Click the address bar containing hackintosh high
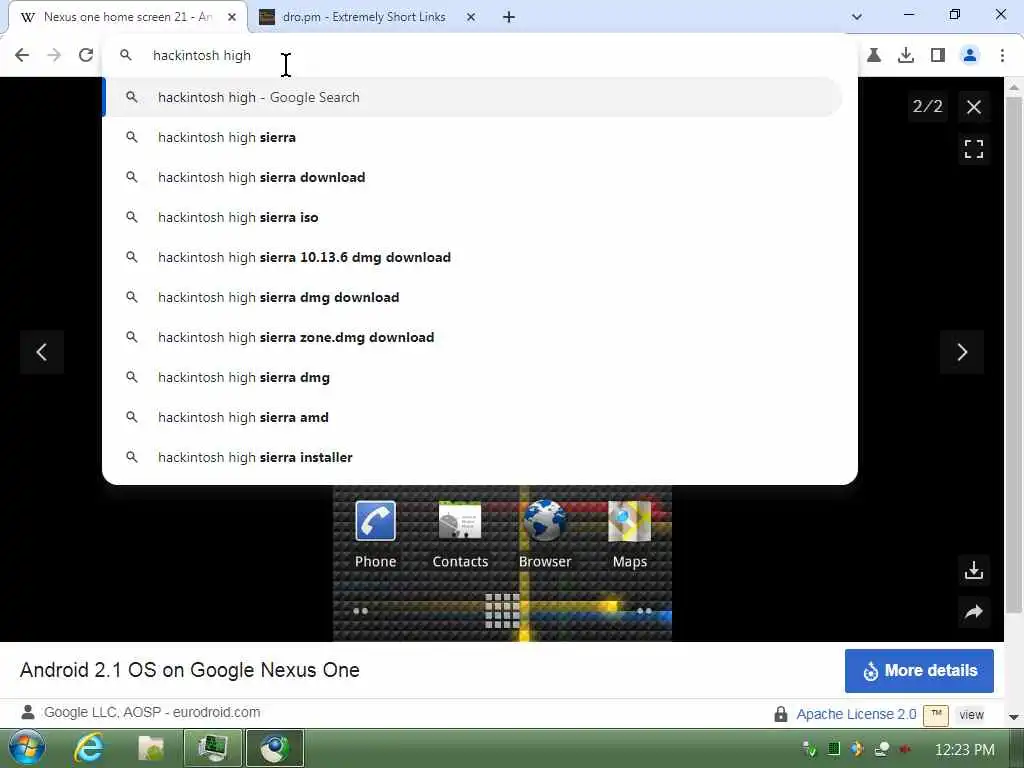Viewport: 1024px width, 768px height. coord(480,56)
